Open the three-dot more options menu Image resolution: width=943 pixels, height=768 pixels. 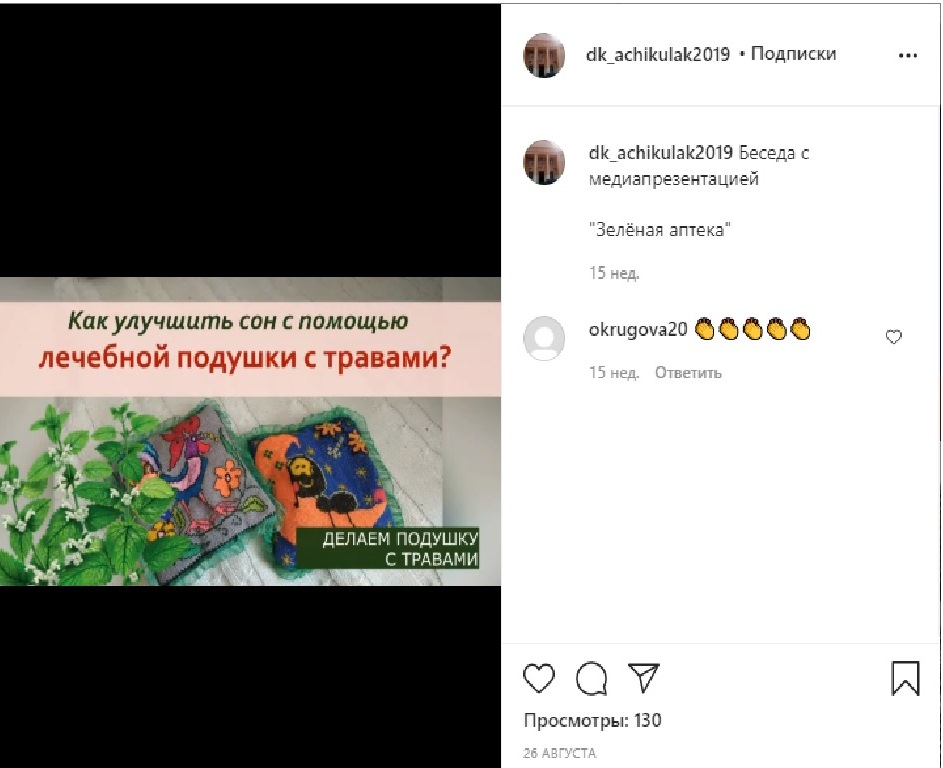click(x=908, y=55)
